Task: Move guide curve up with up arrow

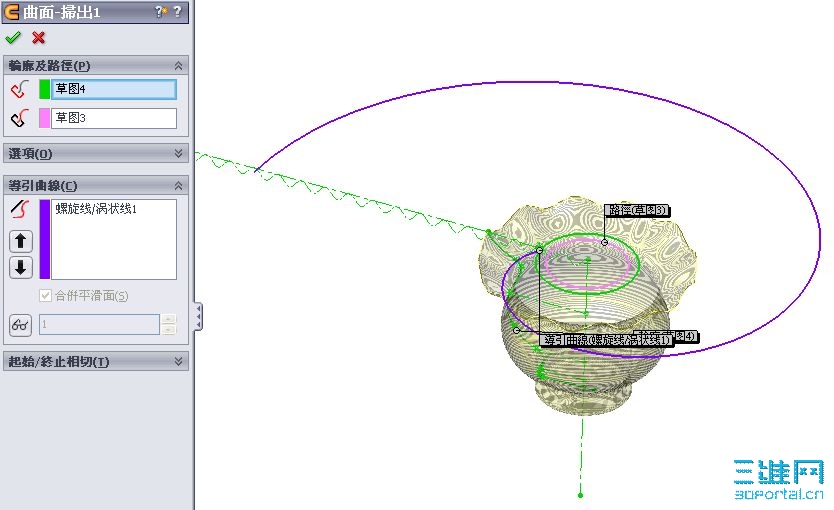Action: point(21,241)
